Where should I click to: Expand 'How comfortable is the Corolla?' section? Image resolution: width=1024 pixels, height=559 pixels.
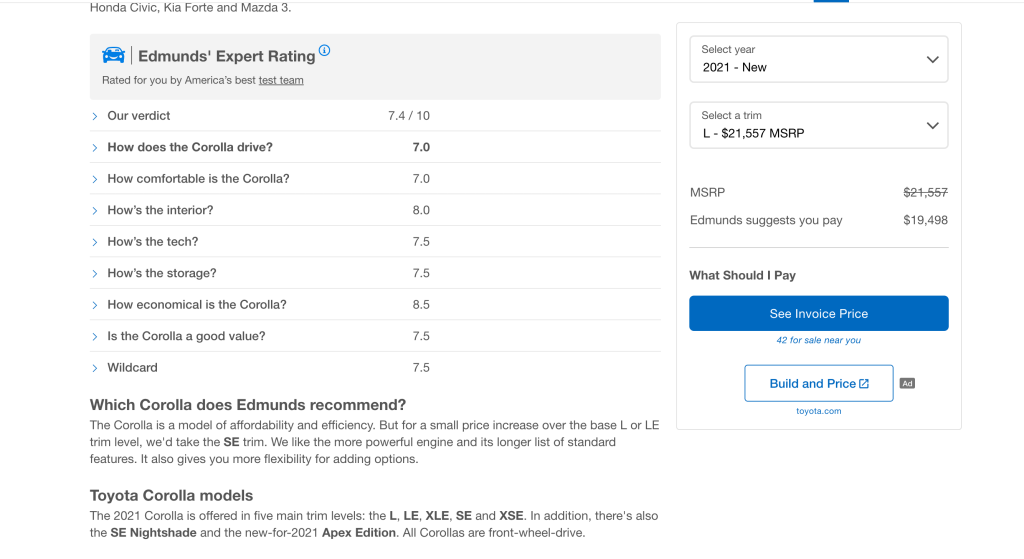coord(198,179)
